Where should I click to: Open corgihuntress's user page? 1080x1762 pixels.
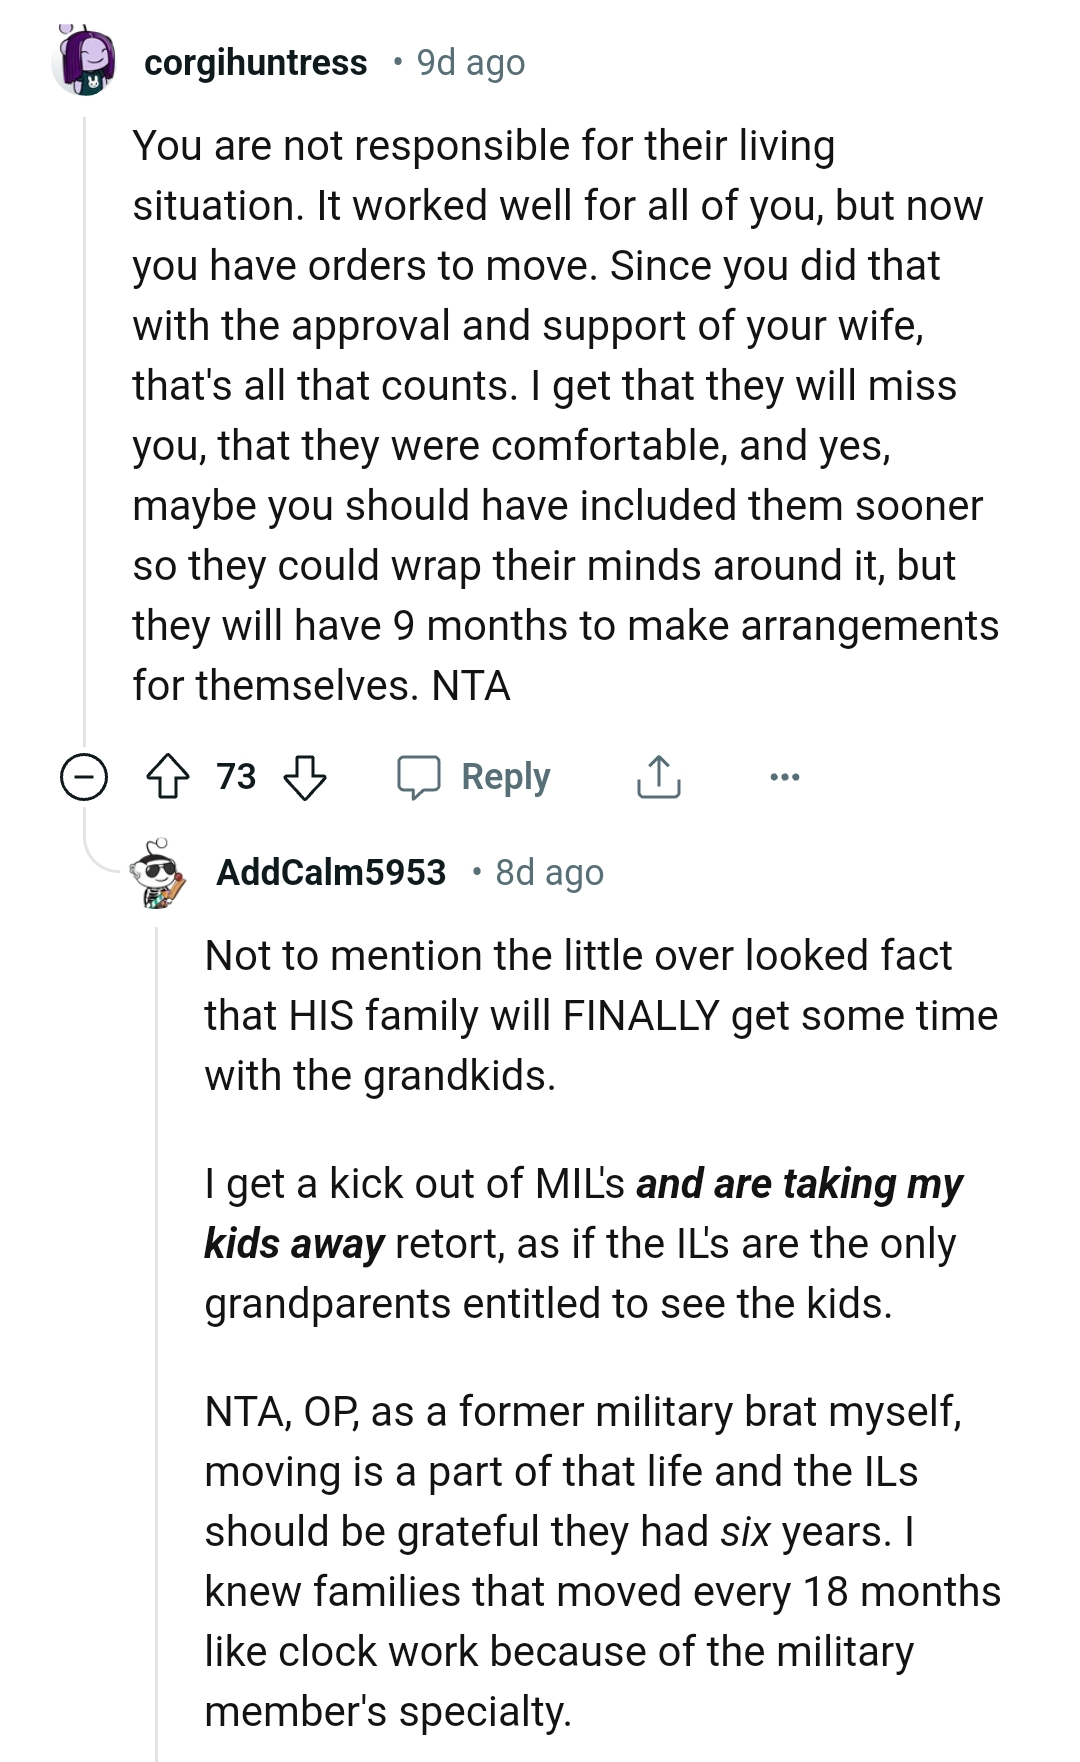point(256,62)
